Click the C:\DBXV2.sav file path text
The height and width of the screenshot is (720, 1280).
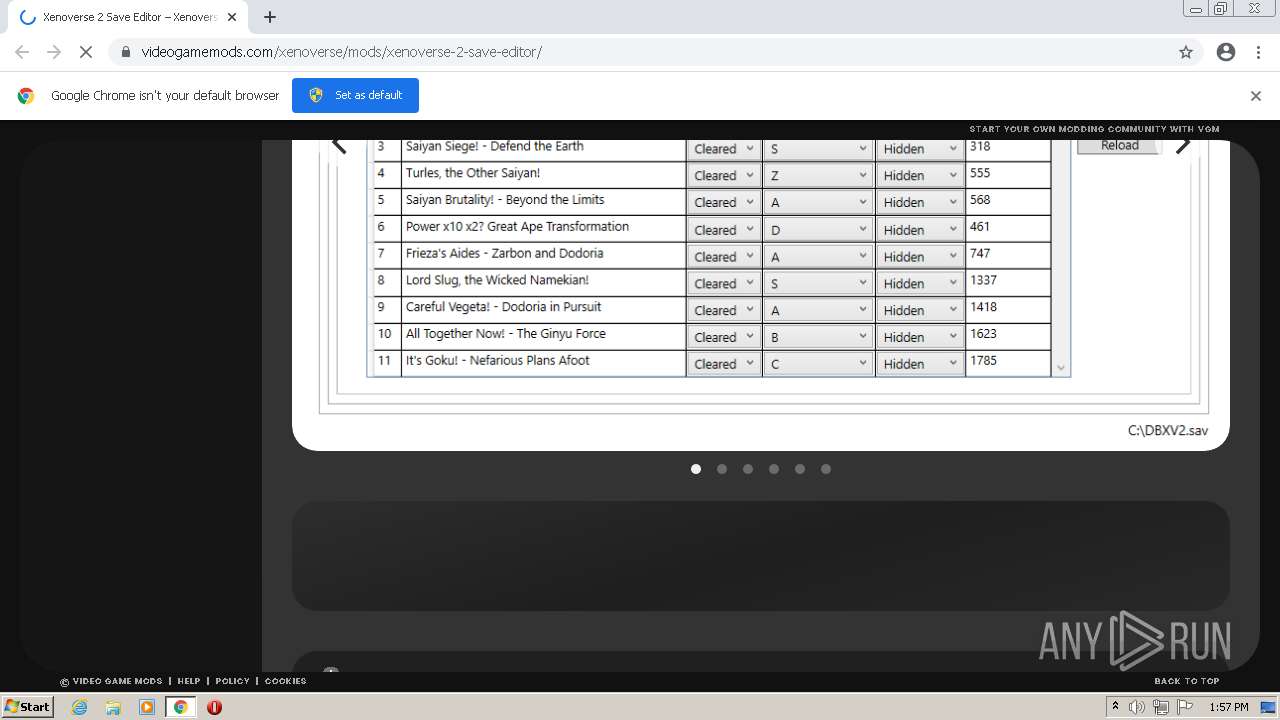(1168, 431)
